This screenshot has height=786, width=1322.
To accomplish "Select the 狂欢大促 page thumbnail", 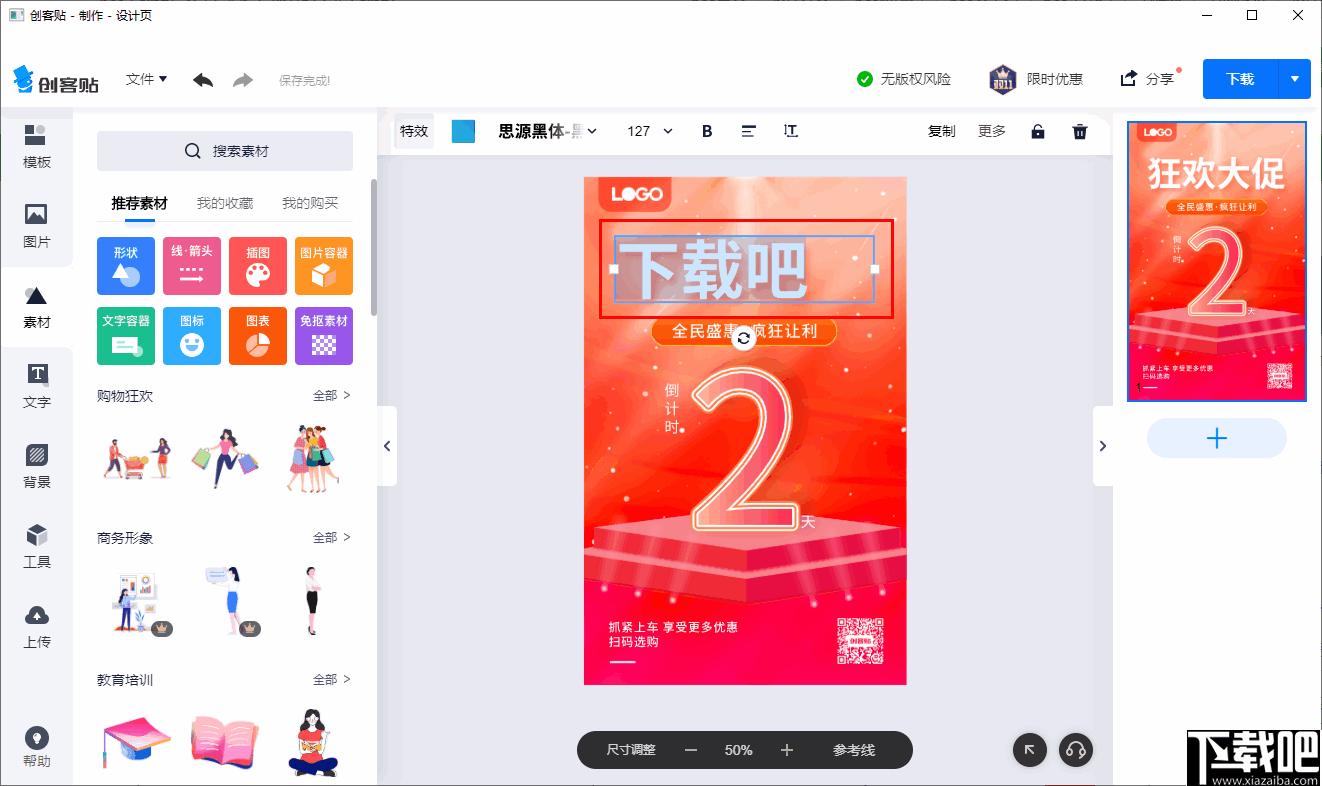I will point(1216,262).
